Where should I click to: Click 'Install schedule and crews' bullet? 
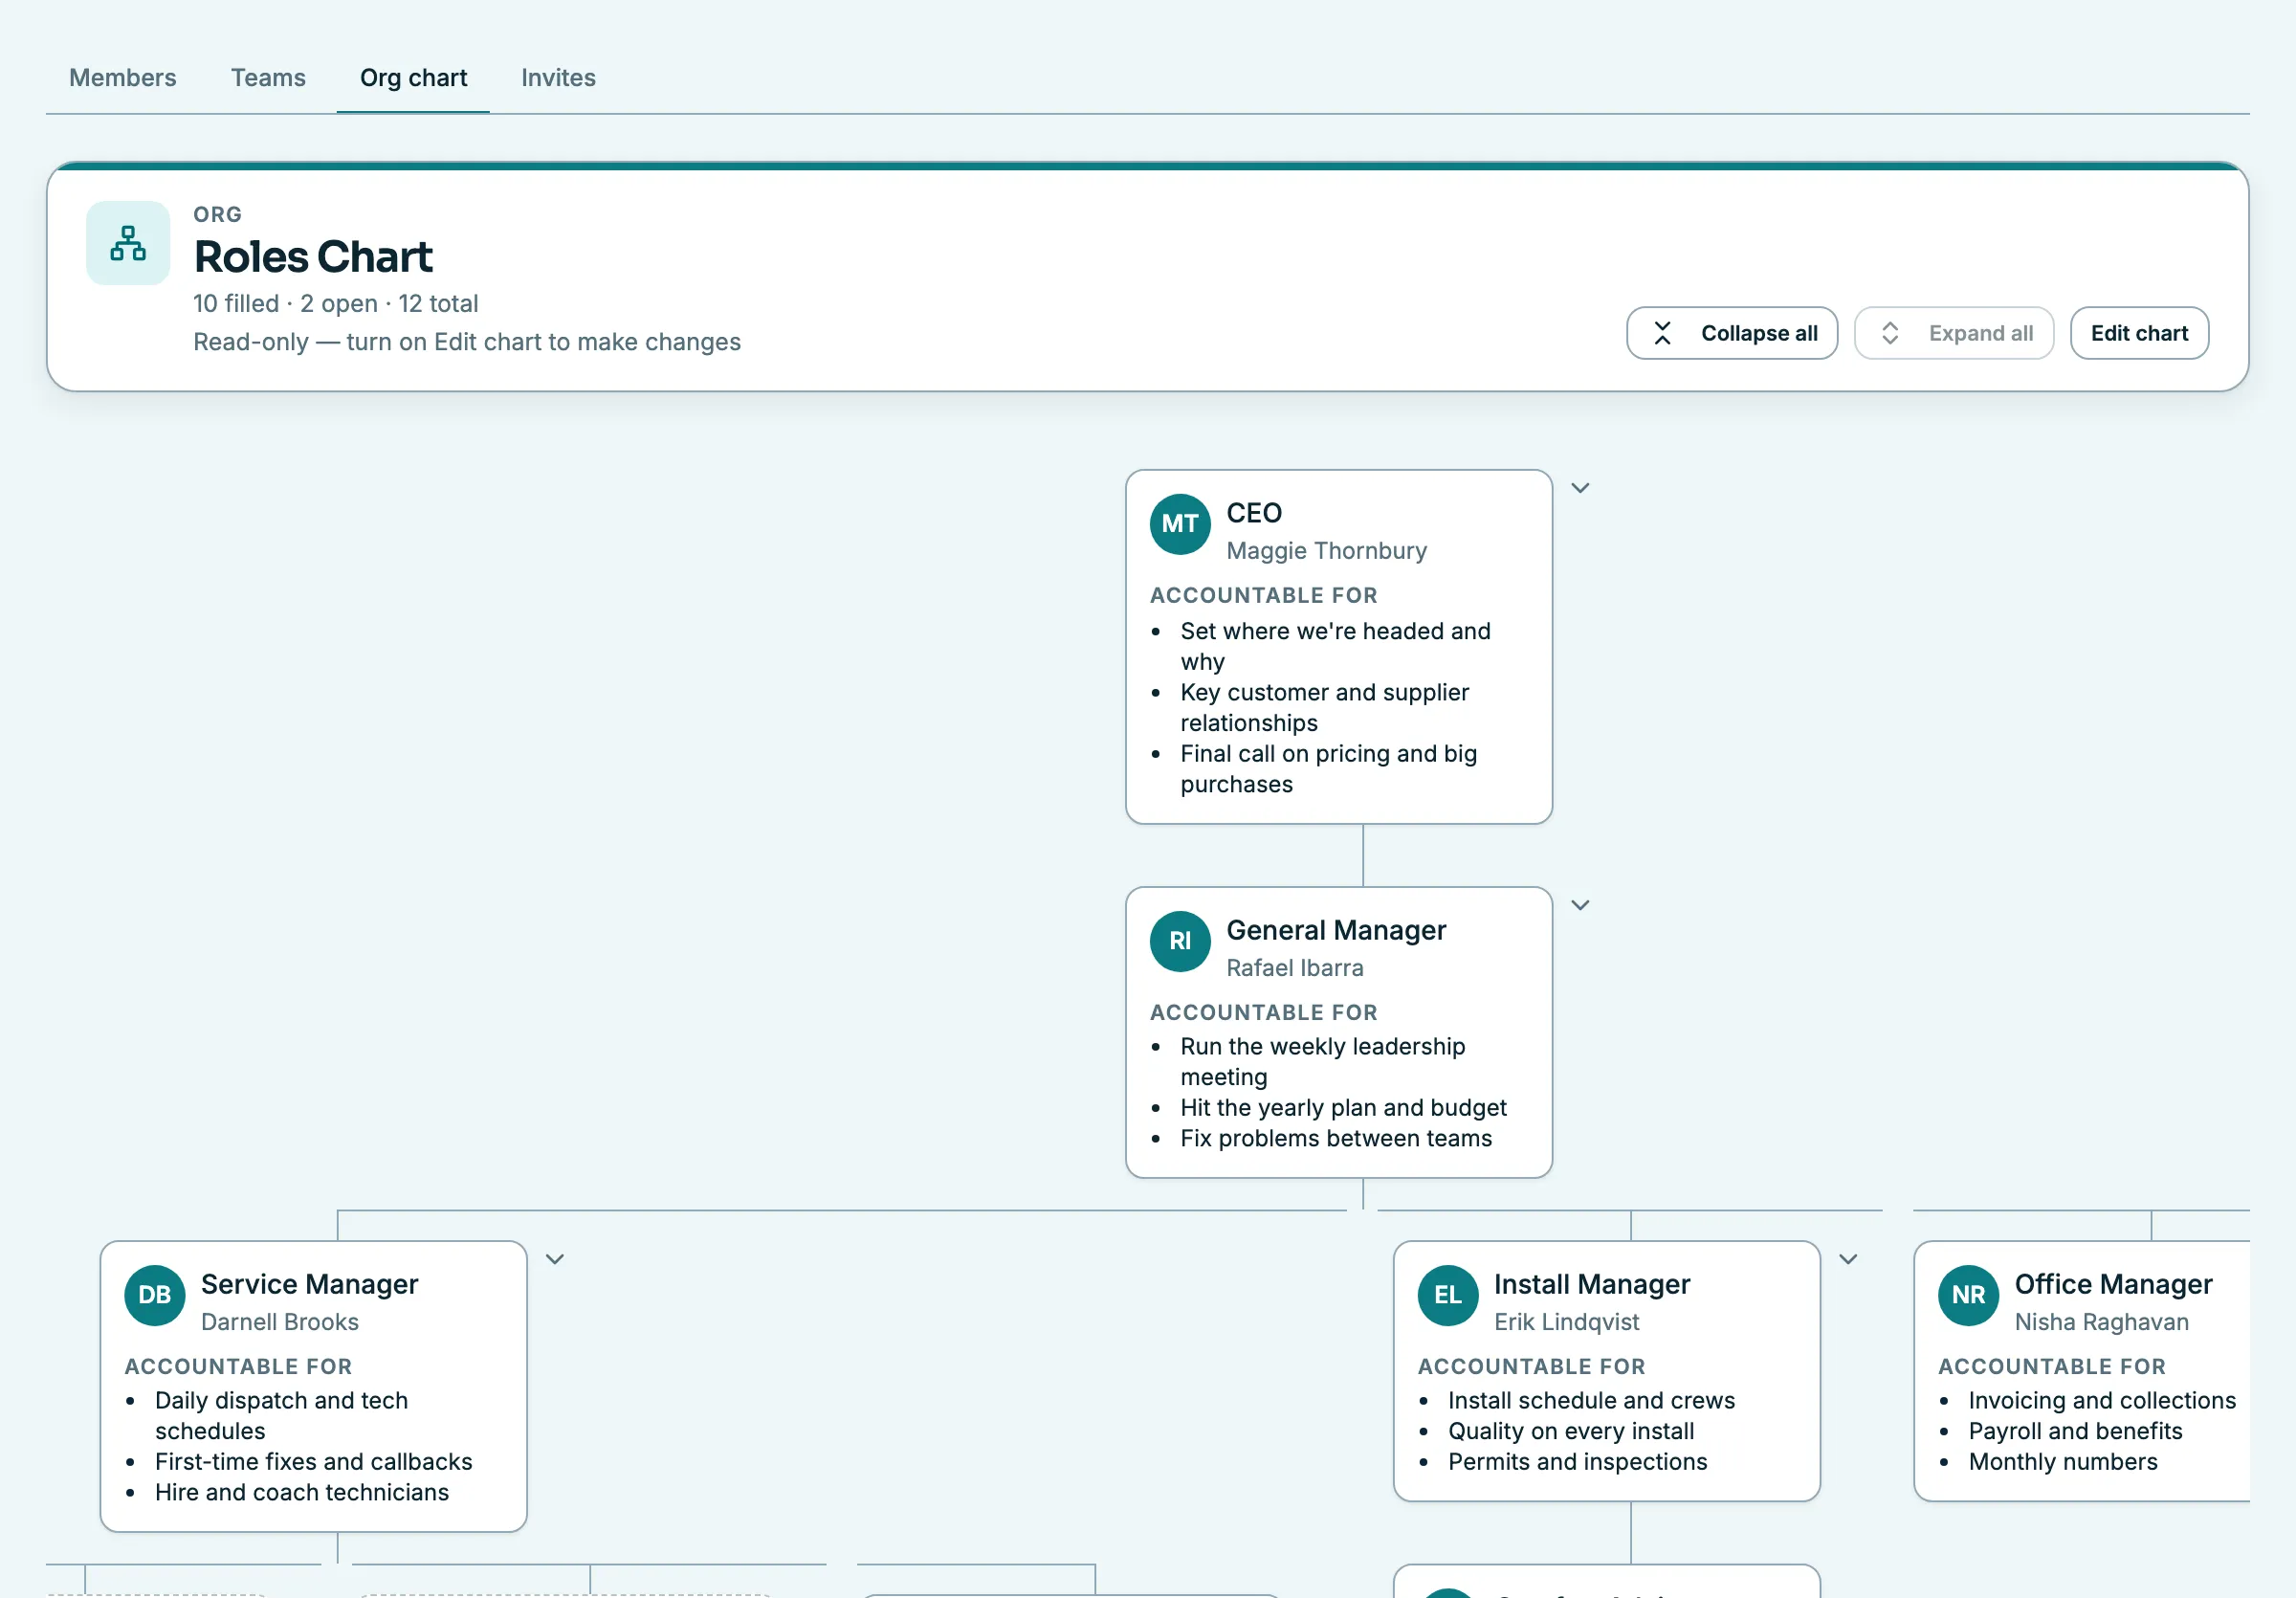point(1591,1400)
